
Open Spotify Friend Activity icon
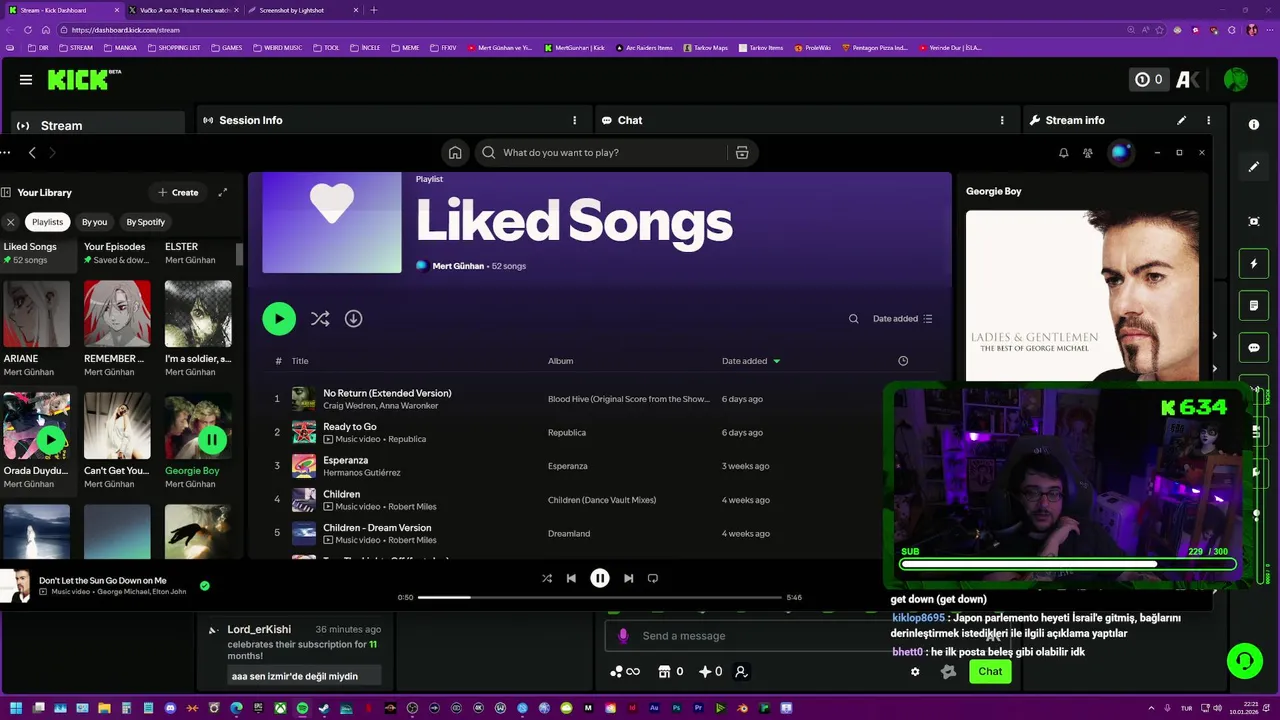(x=1088, y=153)
